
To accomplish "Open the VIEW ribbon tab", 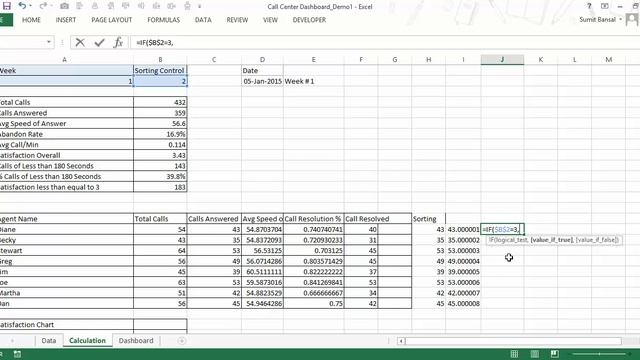I will tap(270, 20).
